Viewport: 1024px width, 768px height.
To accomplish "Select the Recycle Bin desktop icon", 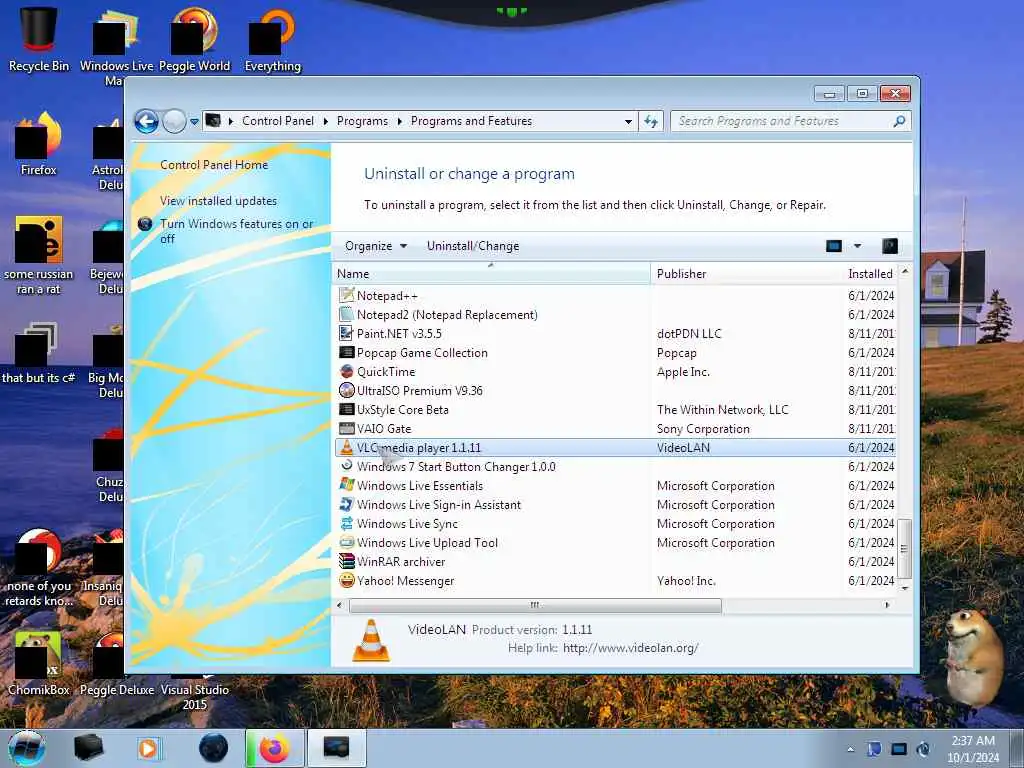I will (x=39, y=39).
